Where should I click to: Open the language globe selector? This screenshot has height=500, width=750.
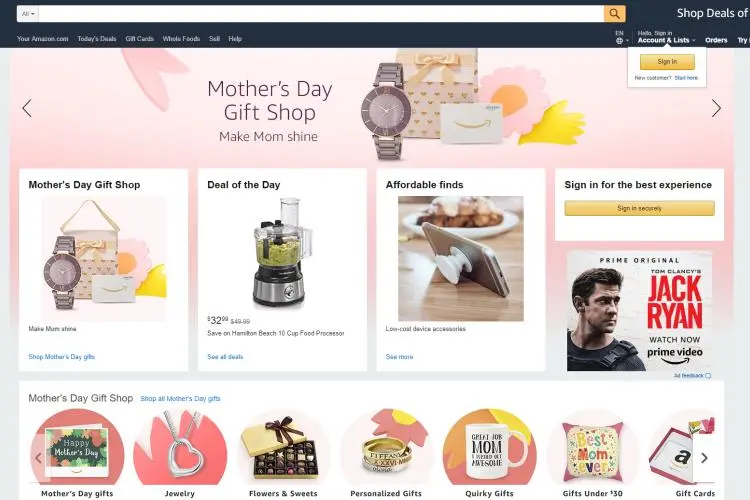point(621,38)
